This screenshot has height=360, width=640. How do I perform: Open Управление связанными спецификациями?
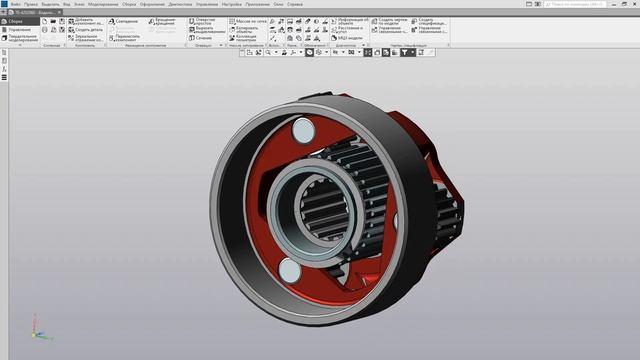429,30
